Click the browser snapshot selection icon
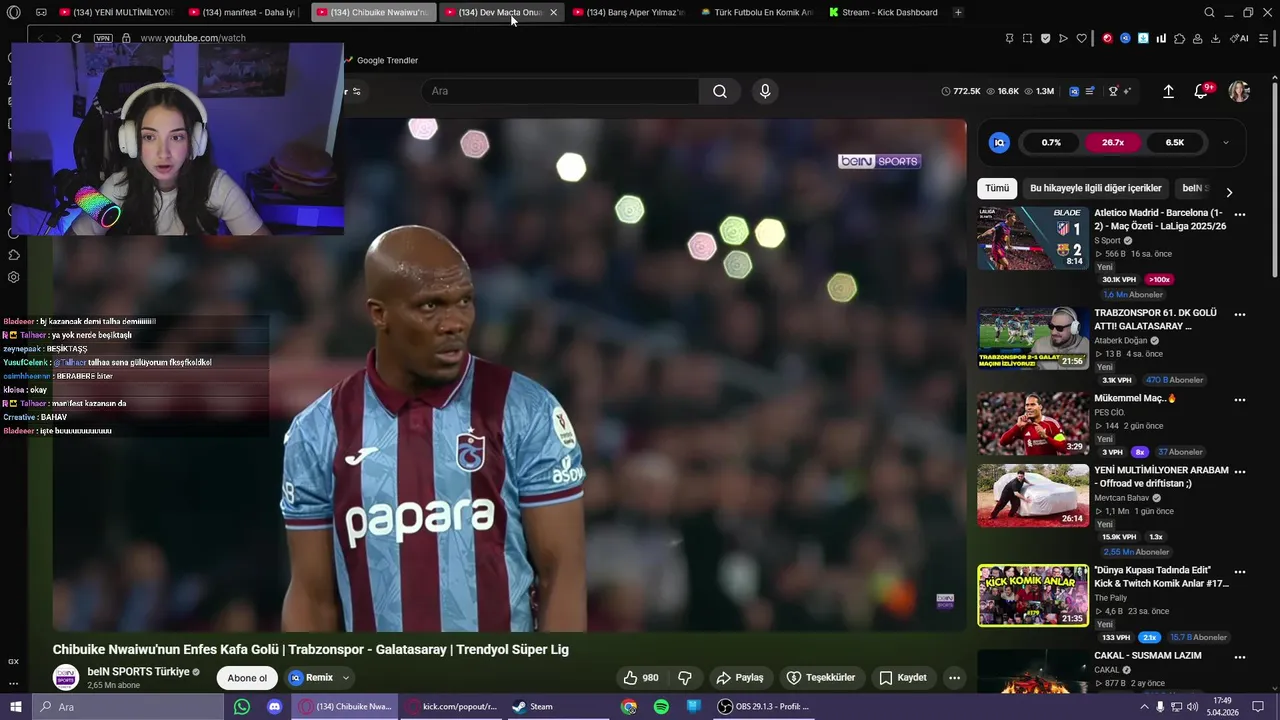1280x720 pixels. 1027,38
